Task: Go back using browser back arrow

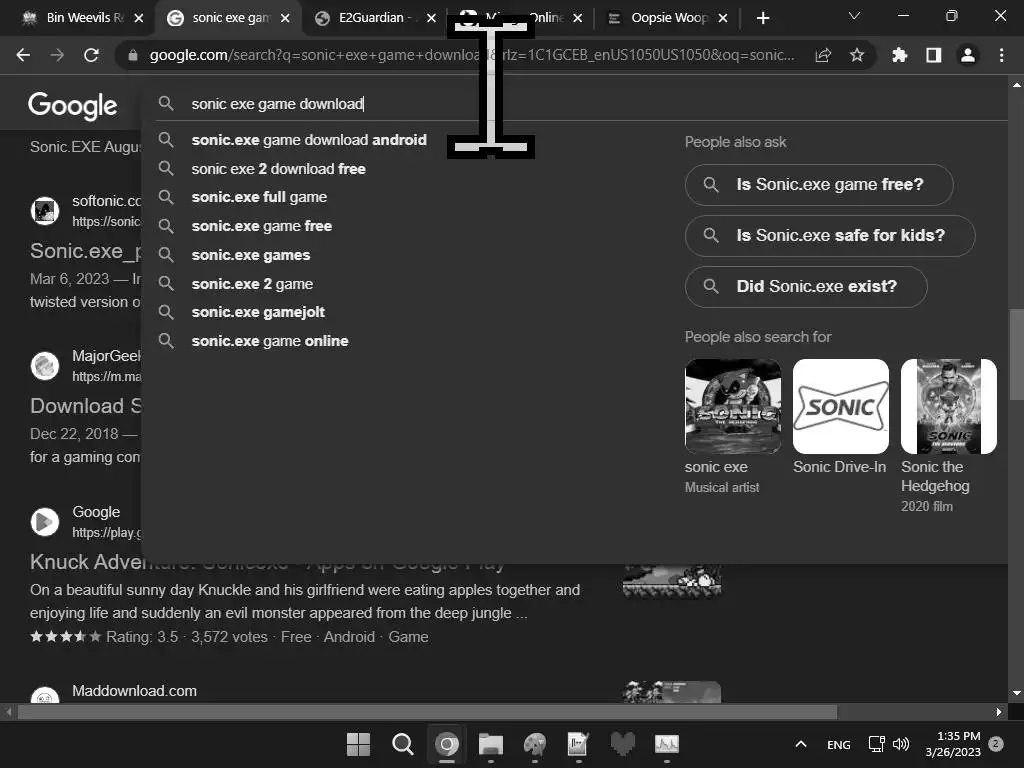Action: pyautogui.click(x=24, y=56)
